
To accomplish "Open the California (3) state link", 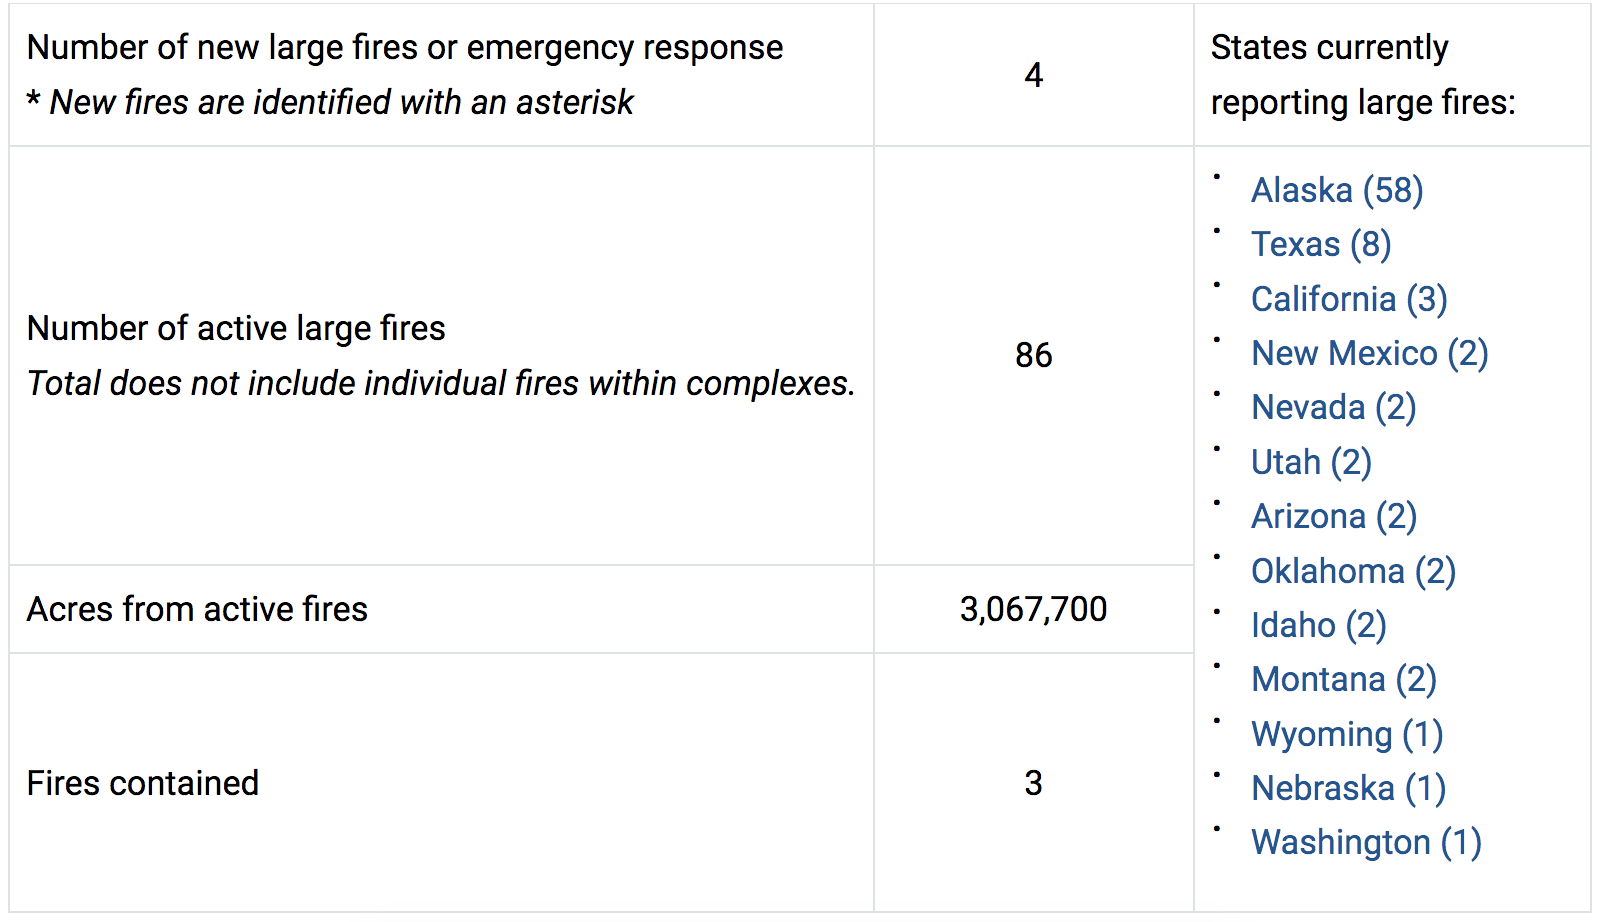I will (x=1348, y=299).
